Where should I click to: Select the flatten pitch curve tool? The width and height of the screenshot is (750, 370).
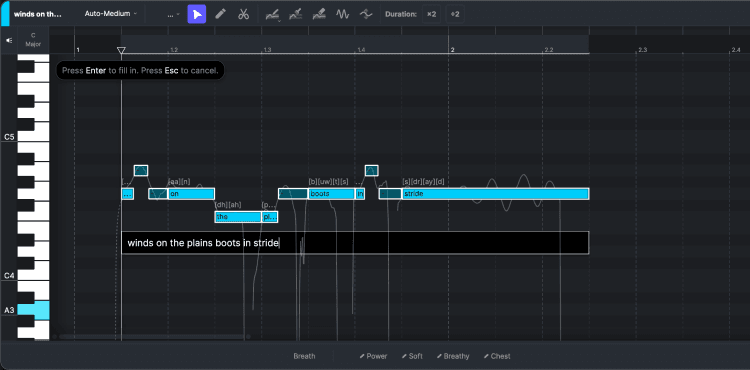pyautogui.click(x=366, y=14)
